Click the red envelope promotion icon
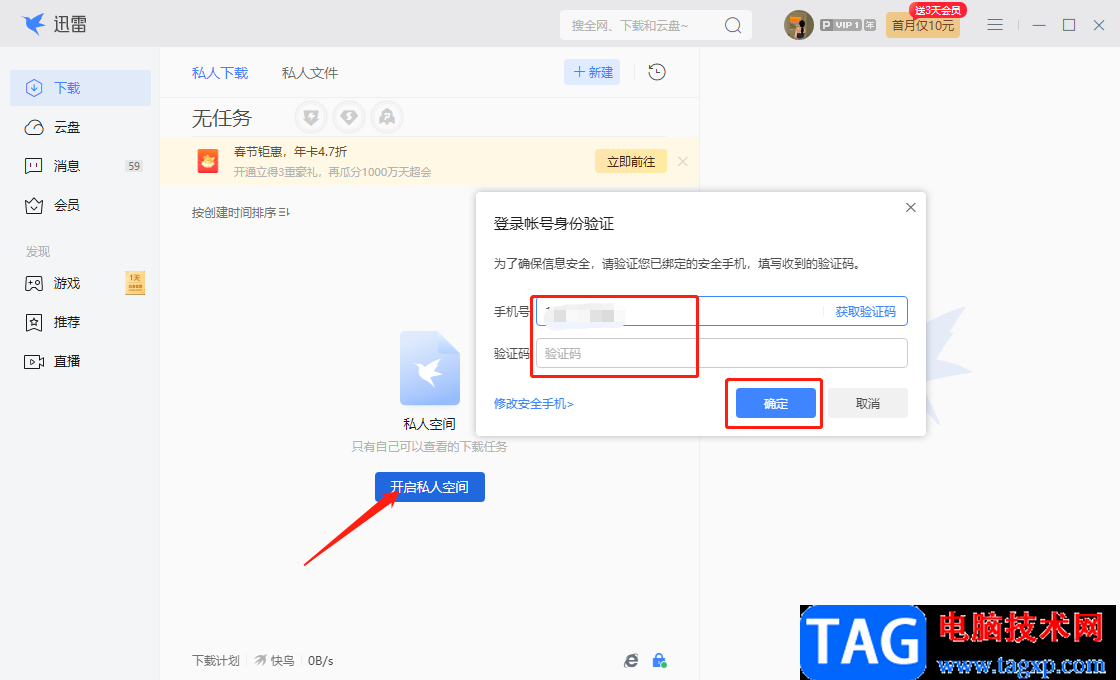This screenshot has width=1120, height=680. click(x=208, y=161)
